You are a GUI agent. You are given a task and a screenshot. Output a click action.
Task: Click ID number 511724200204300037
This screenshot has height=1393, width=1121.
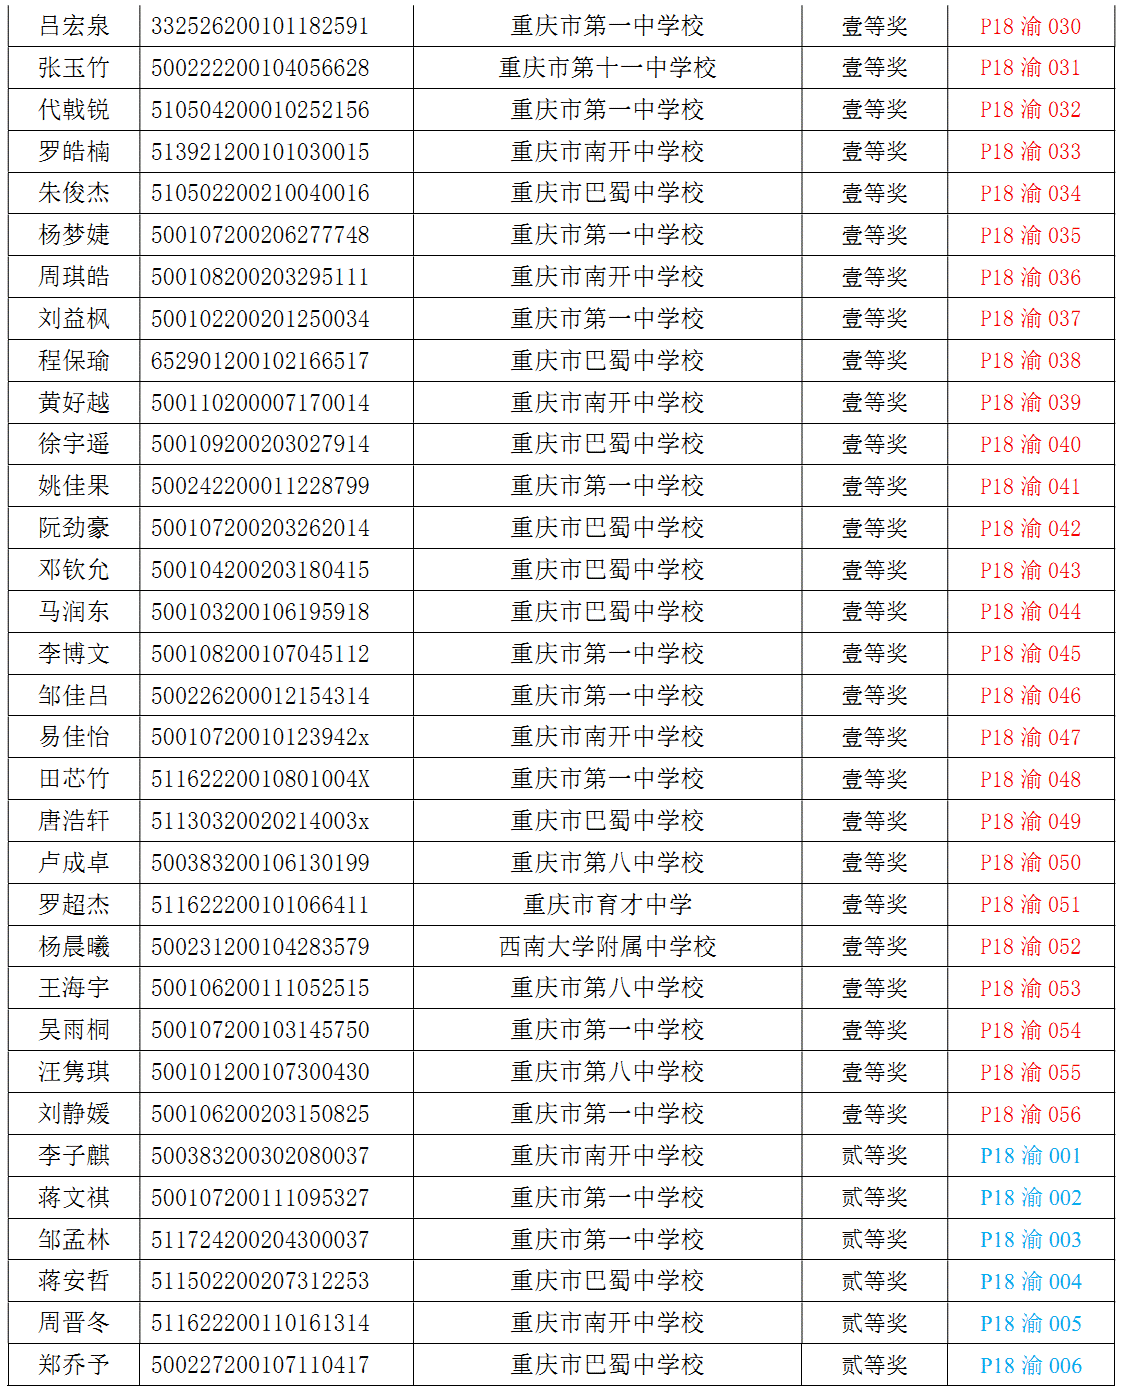click(x=260, y=1240)
